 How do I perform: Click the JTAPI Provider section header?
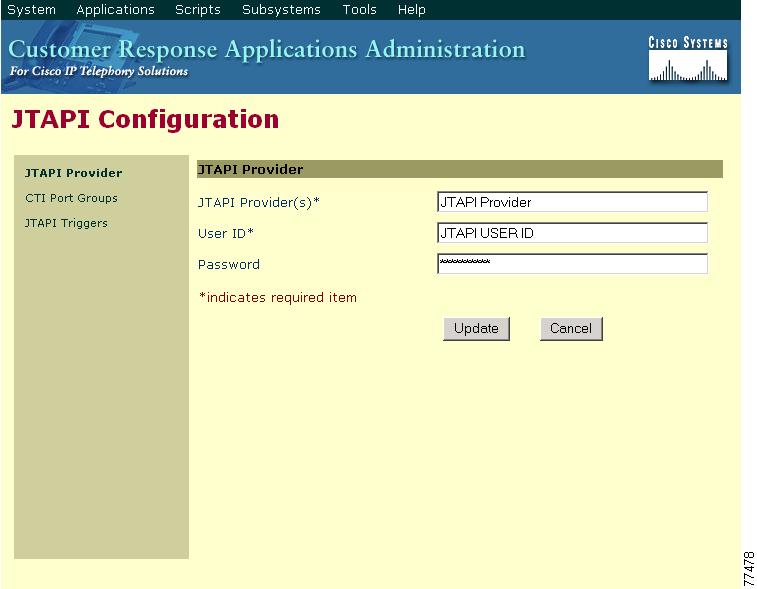pyautogui.click(x=460, y=169)
